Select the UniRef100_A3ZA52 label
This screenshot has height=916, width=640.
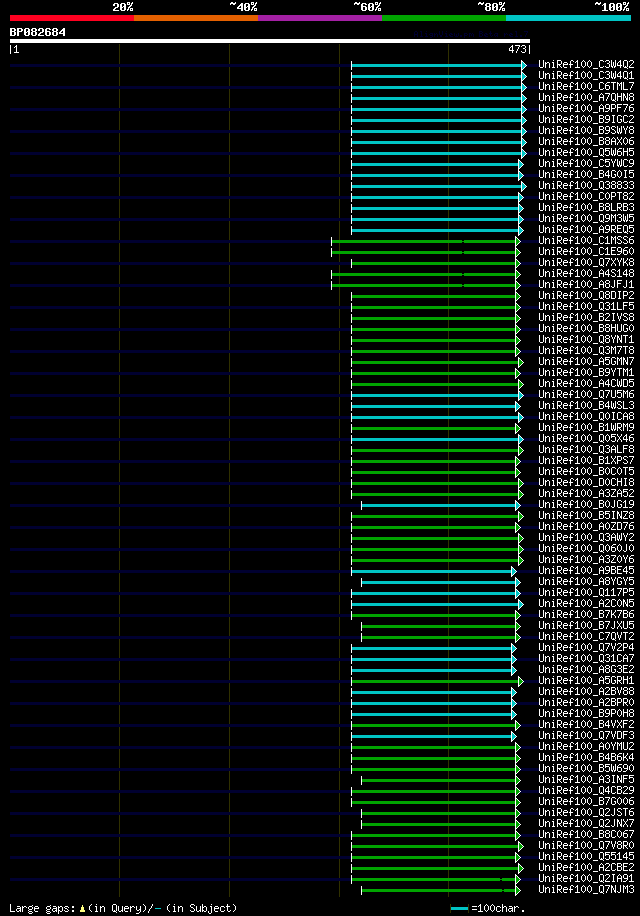click(586, 494)
